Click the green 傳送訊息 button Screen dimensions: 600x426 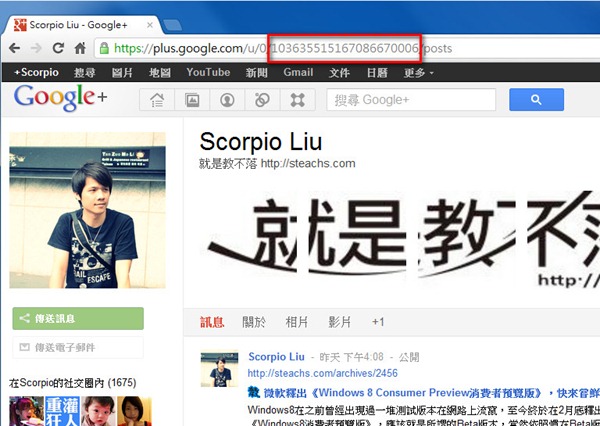click(x=78, y=318)
